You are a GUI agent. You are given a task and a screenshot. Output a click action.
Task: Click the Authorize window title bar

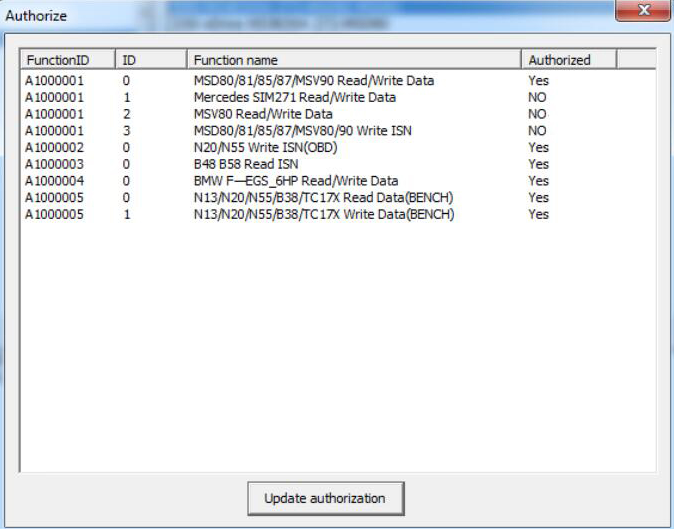(x=307, y=15)
